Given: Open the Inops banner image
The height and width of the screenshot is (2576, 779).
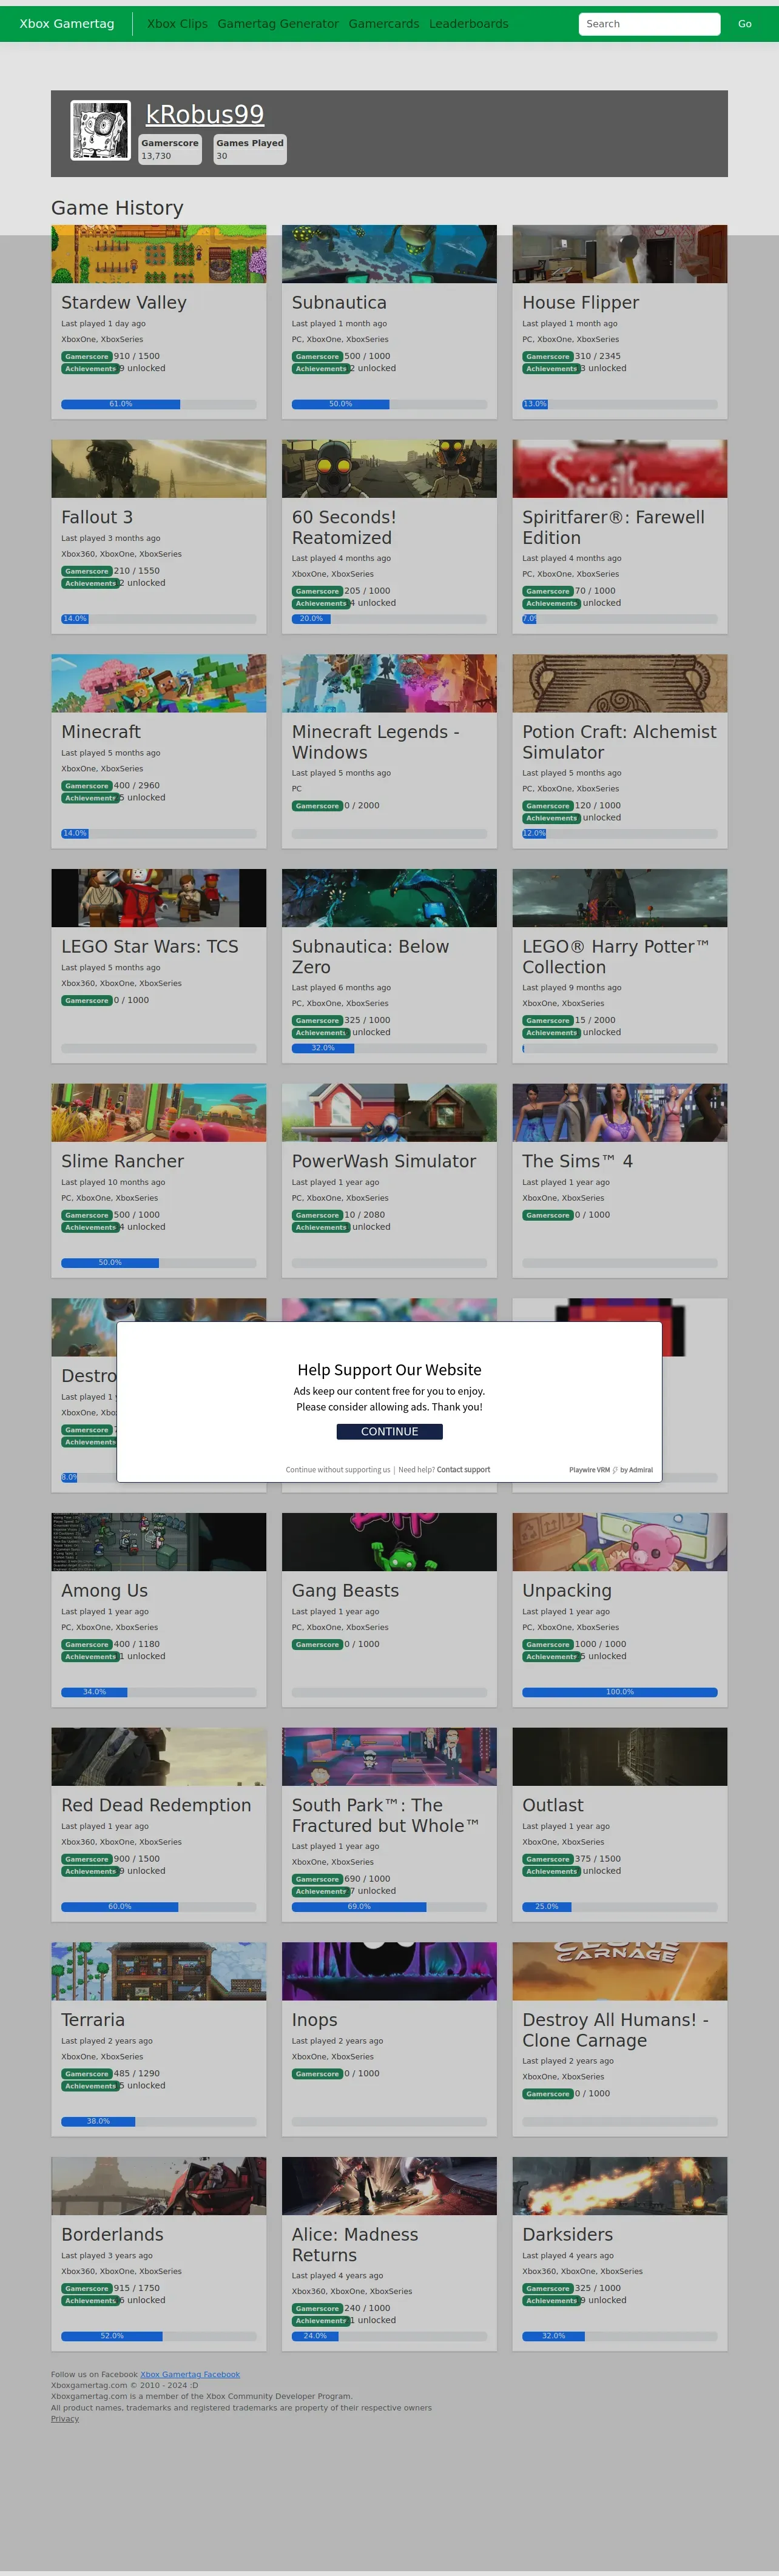Looking at the screenshot, I should pyautogui.click(x=389, y=1972).
